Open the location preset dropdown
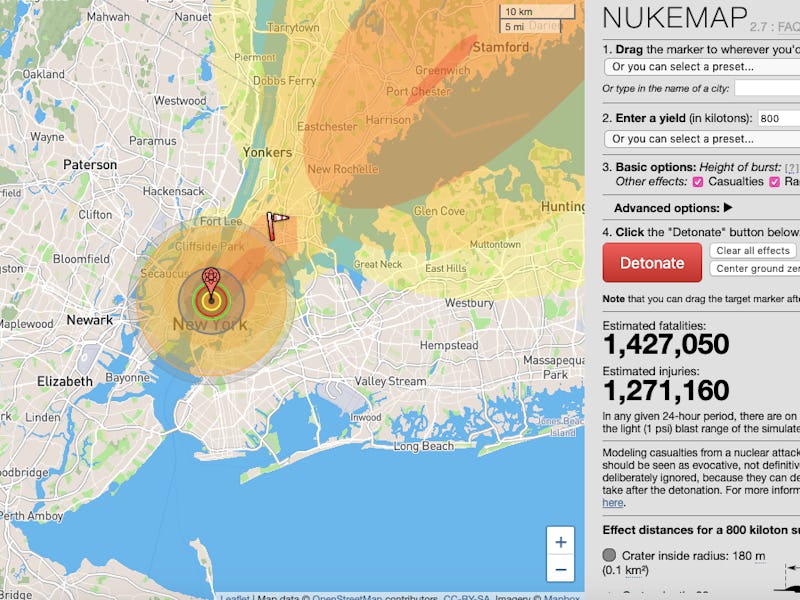The image size is (800, 600). [700, 66]
